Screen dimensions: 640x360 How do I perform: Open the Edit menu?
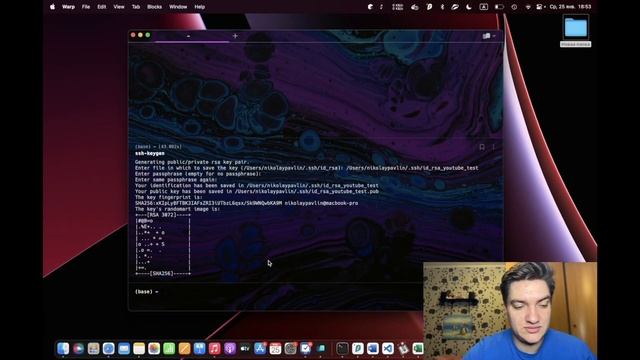tap(102, 7)
